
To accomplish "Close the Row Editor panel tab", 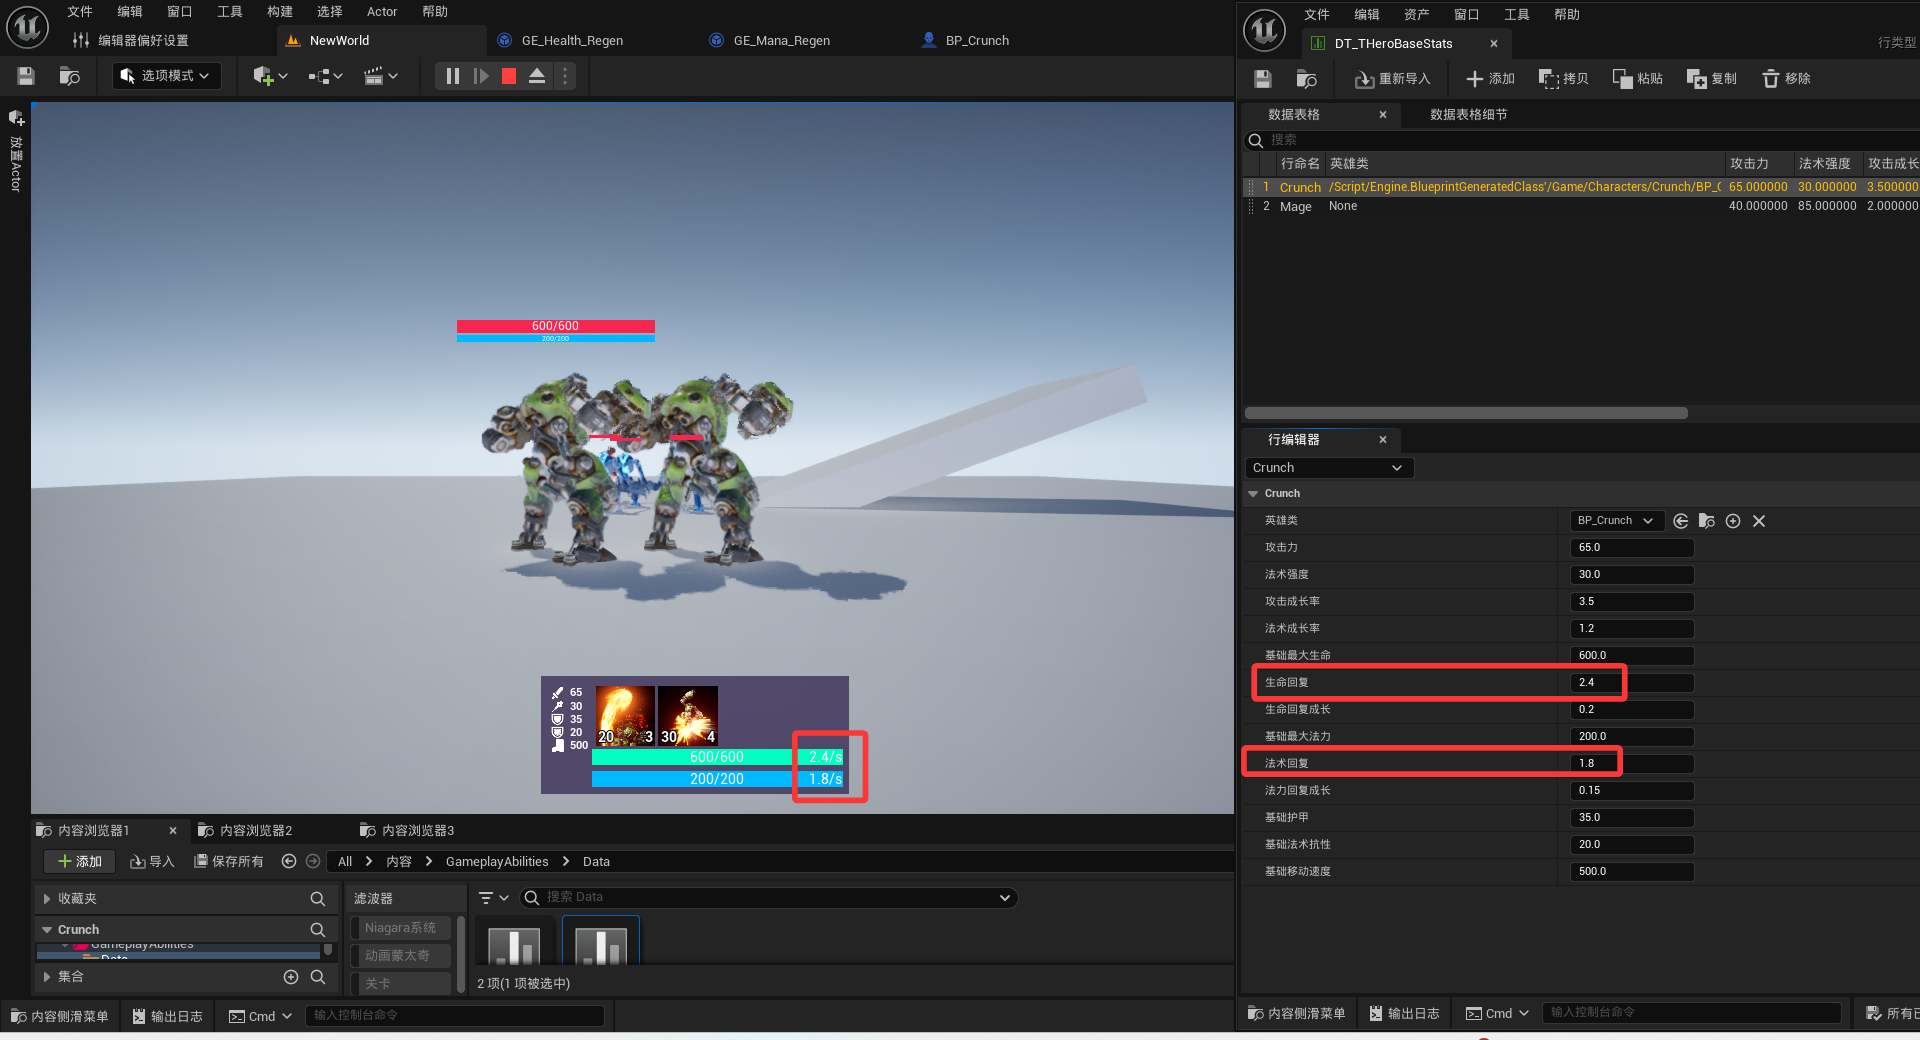I will (x=1383, y=440).
